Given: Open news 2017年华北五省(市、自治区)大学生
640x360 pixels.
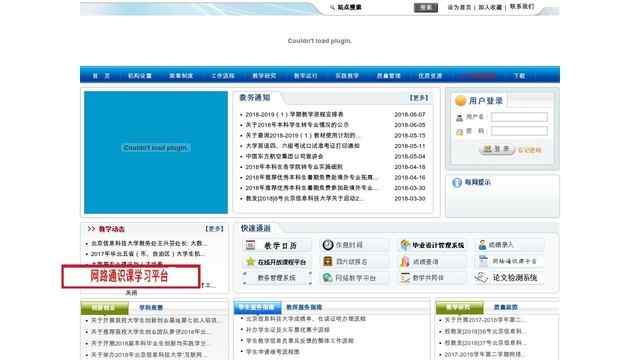Looking at the screenshot, I should coord(148,254).
